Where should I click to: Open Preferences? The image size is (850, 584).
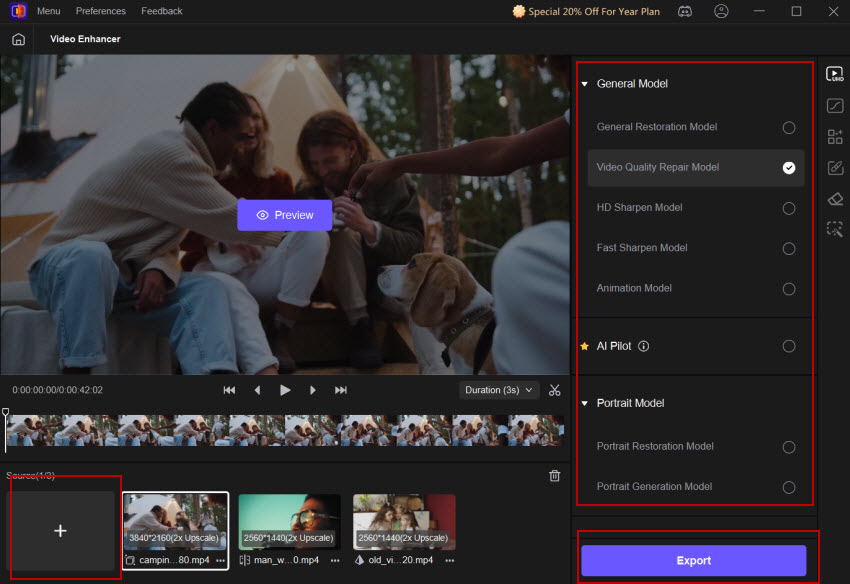point(100,11)
